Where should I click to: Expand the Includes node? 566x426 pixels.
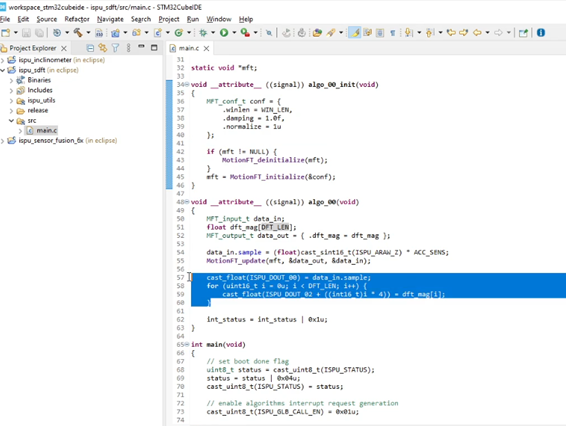[12, 90]
